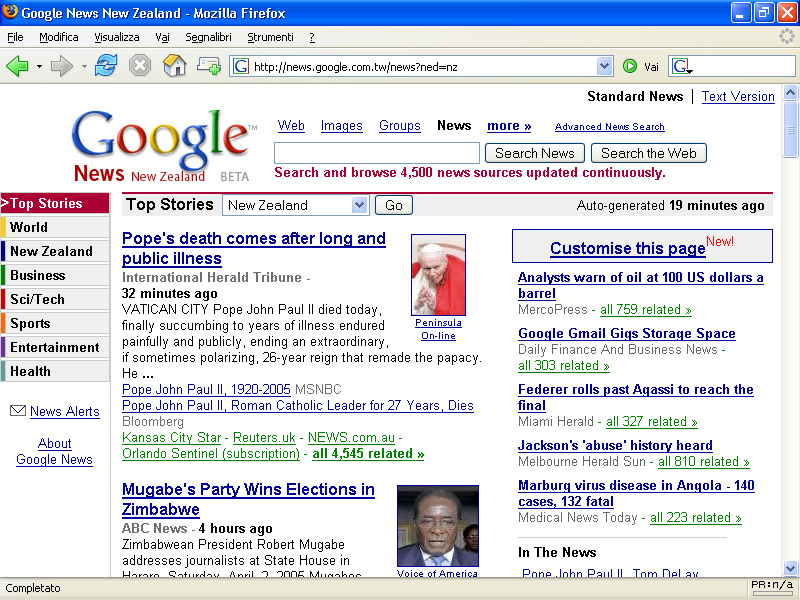Image resolution: width=800 pixels, height=600 pixels.
Task: Open Google Gmail Gigs Storage Space link
Action: tap(627, 333)
